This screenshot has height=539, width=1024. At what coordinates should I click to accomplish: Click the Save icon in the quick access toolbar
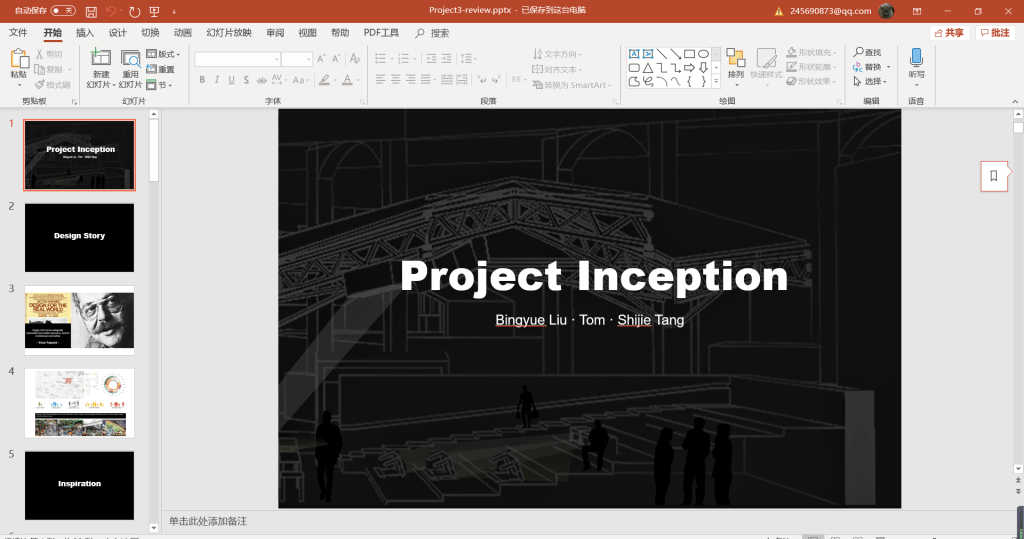click(92, 11)
